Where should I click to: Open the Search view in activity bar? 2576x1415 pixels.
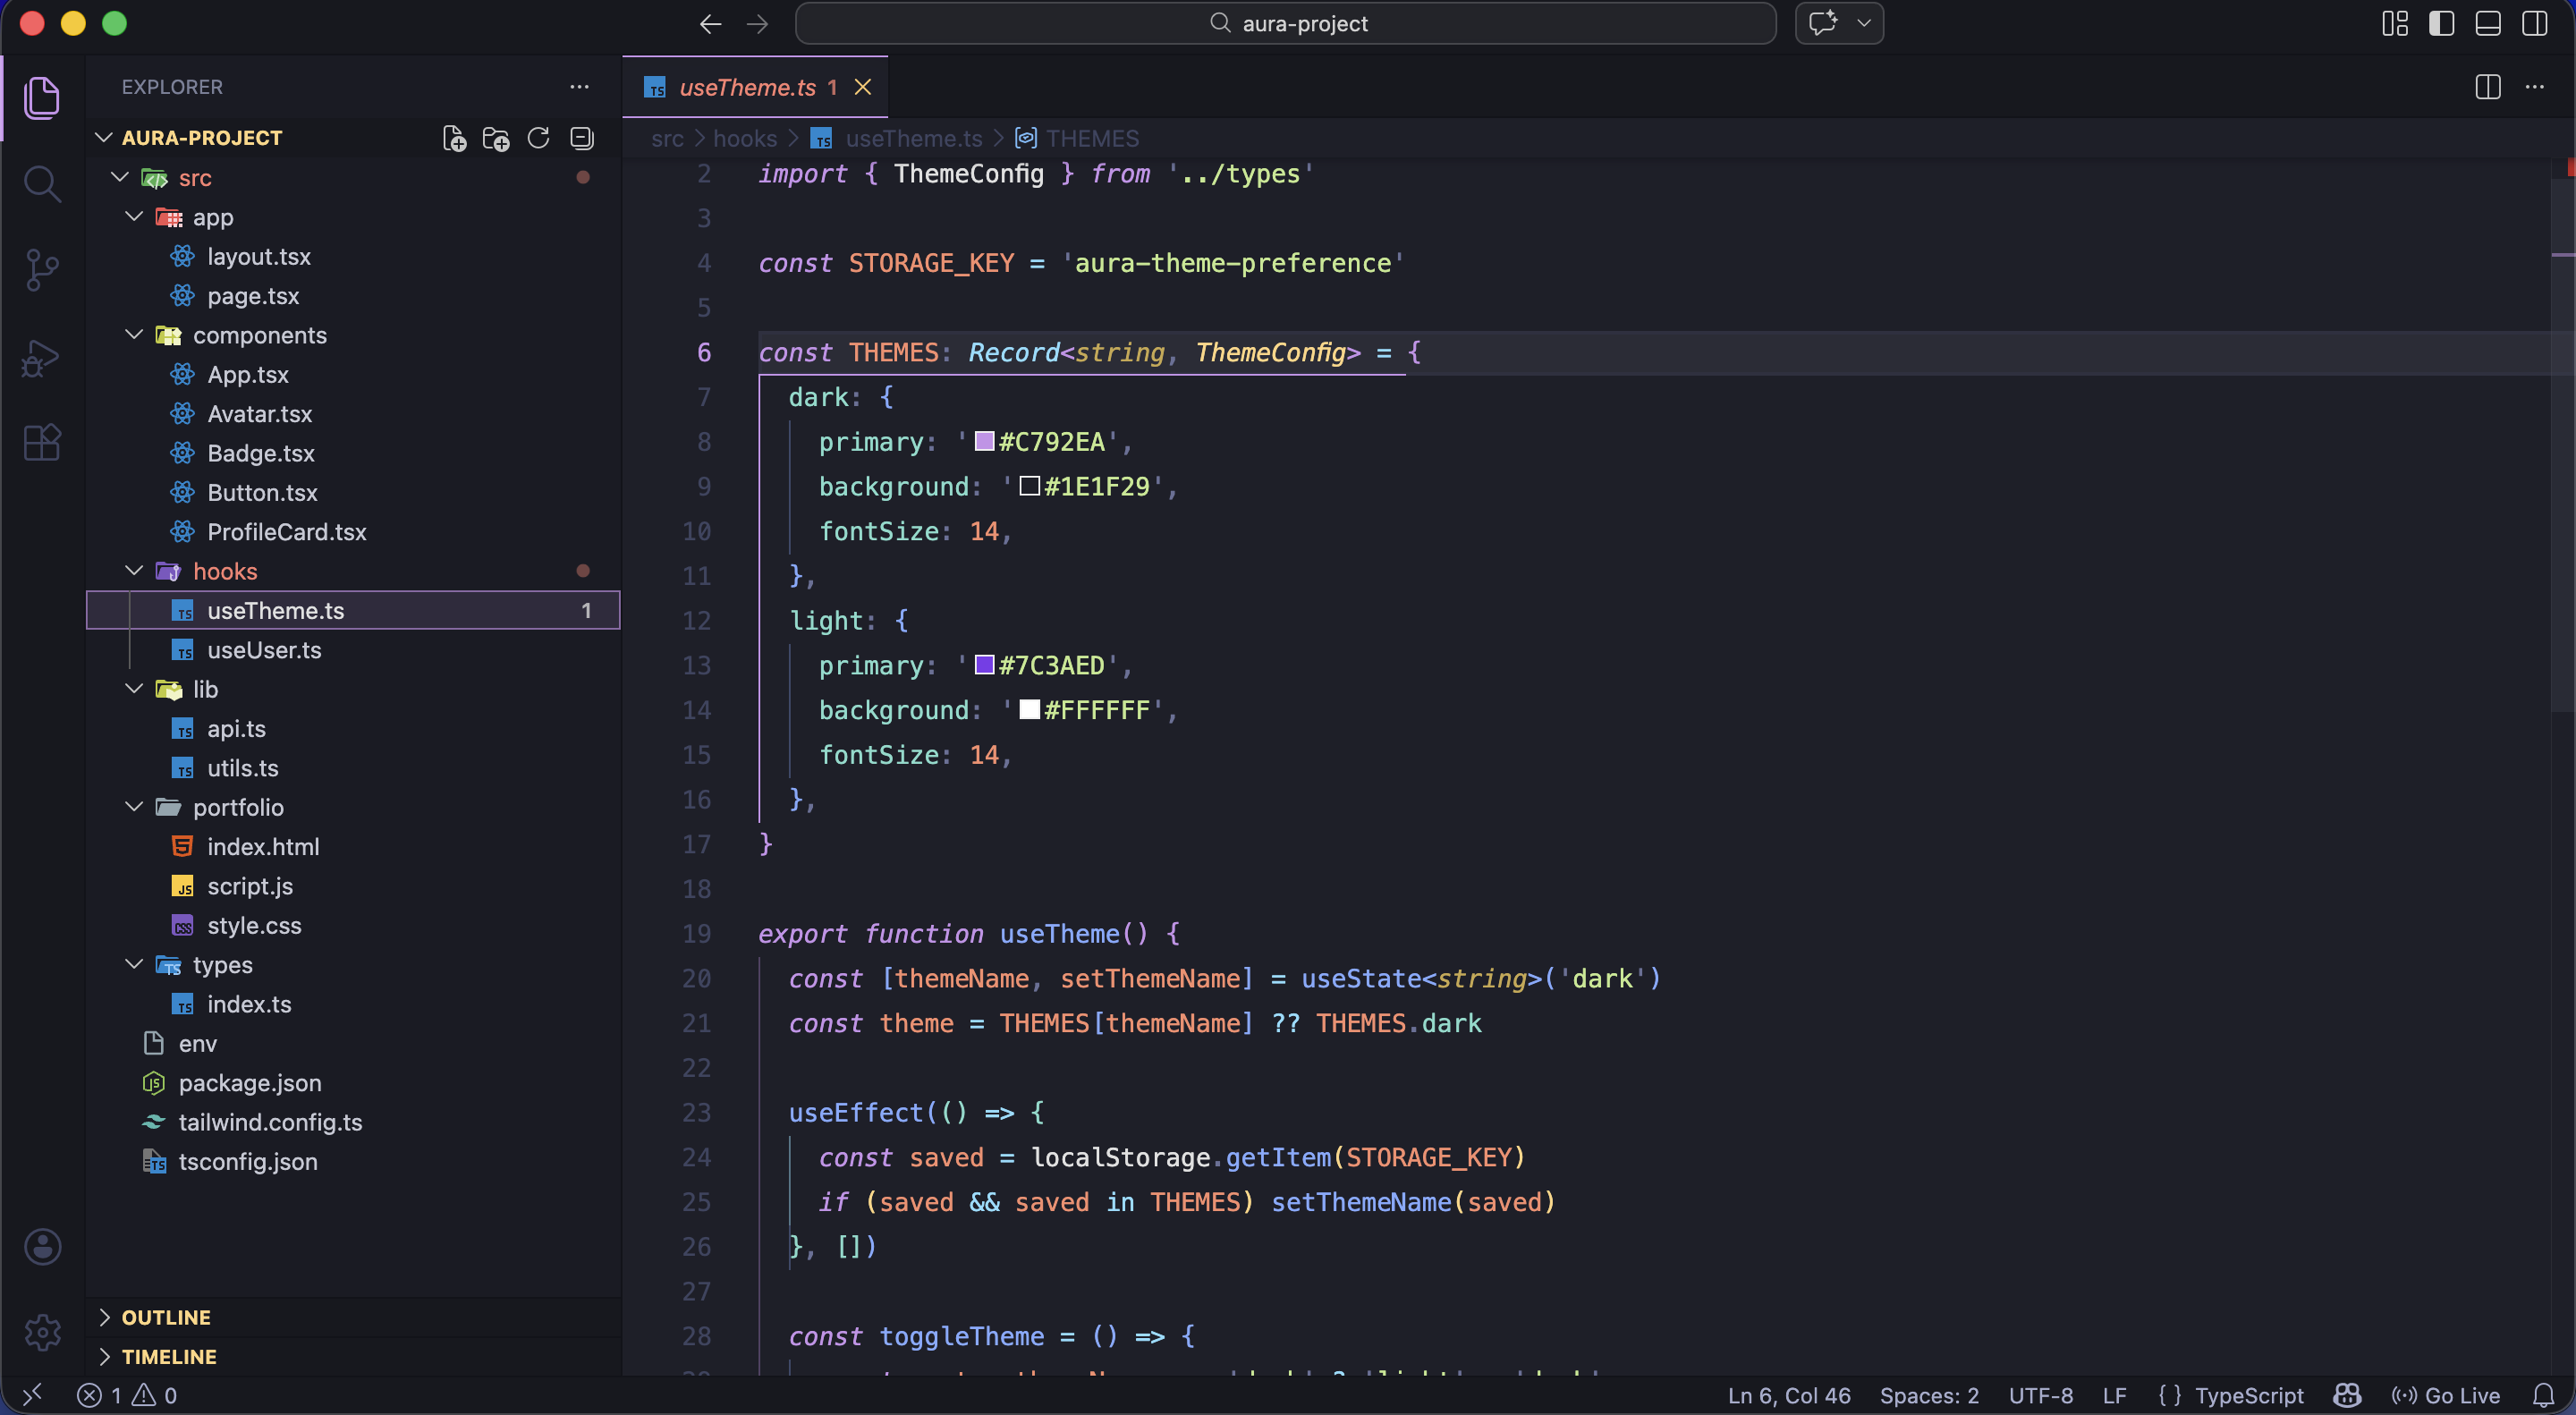[41, 184]
